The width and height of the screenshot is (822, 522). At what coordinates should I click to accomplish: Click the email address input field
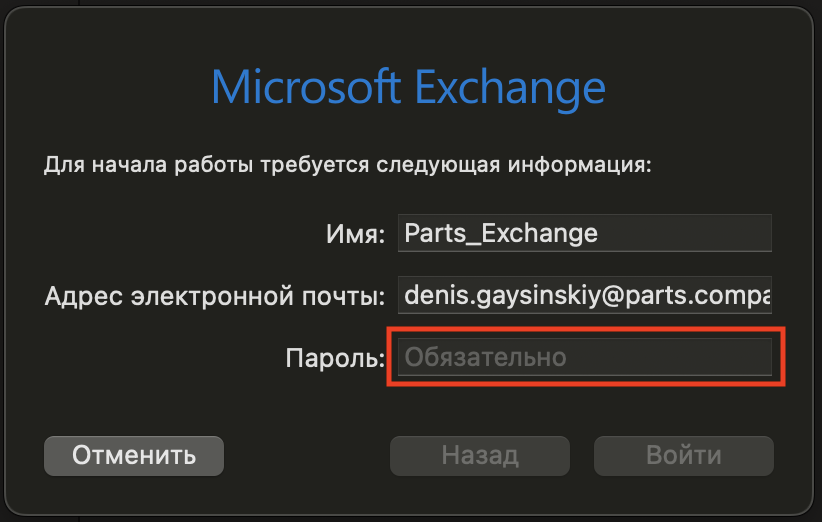coord(584,296)
